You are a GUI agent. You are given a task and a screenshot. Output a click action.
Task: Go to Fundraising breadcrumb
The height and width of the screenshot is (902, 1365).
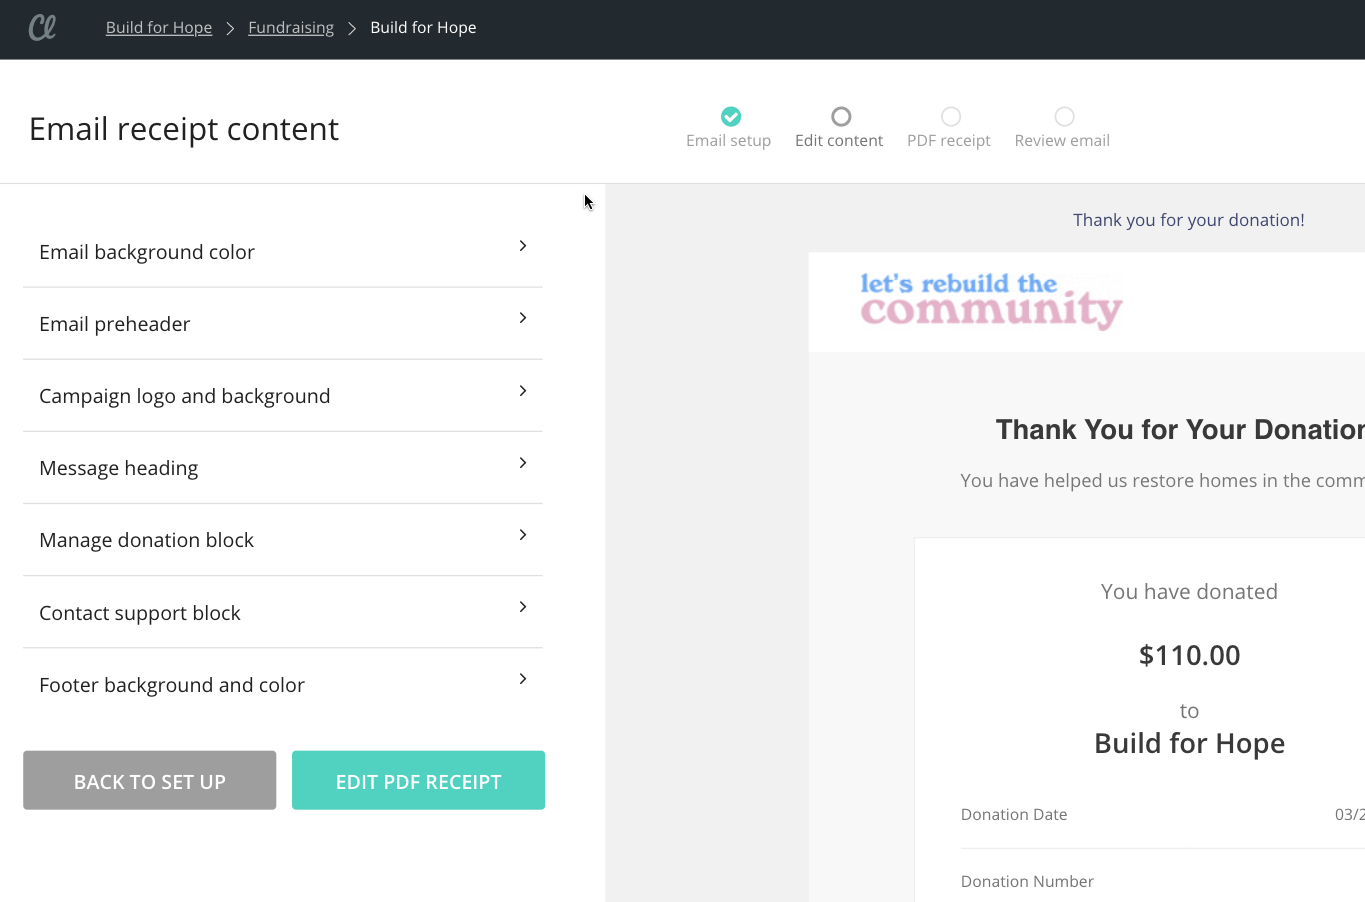coord(291,28)
